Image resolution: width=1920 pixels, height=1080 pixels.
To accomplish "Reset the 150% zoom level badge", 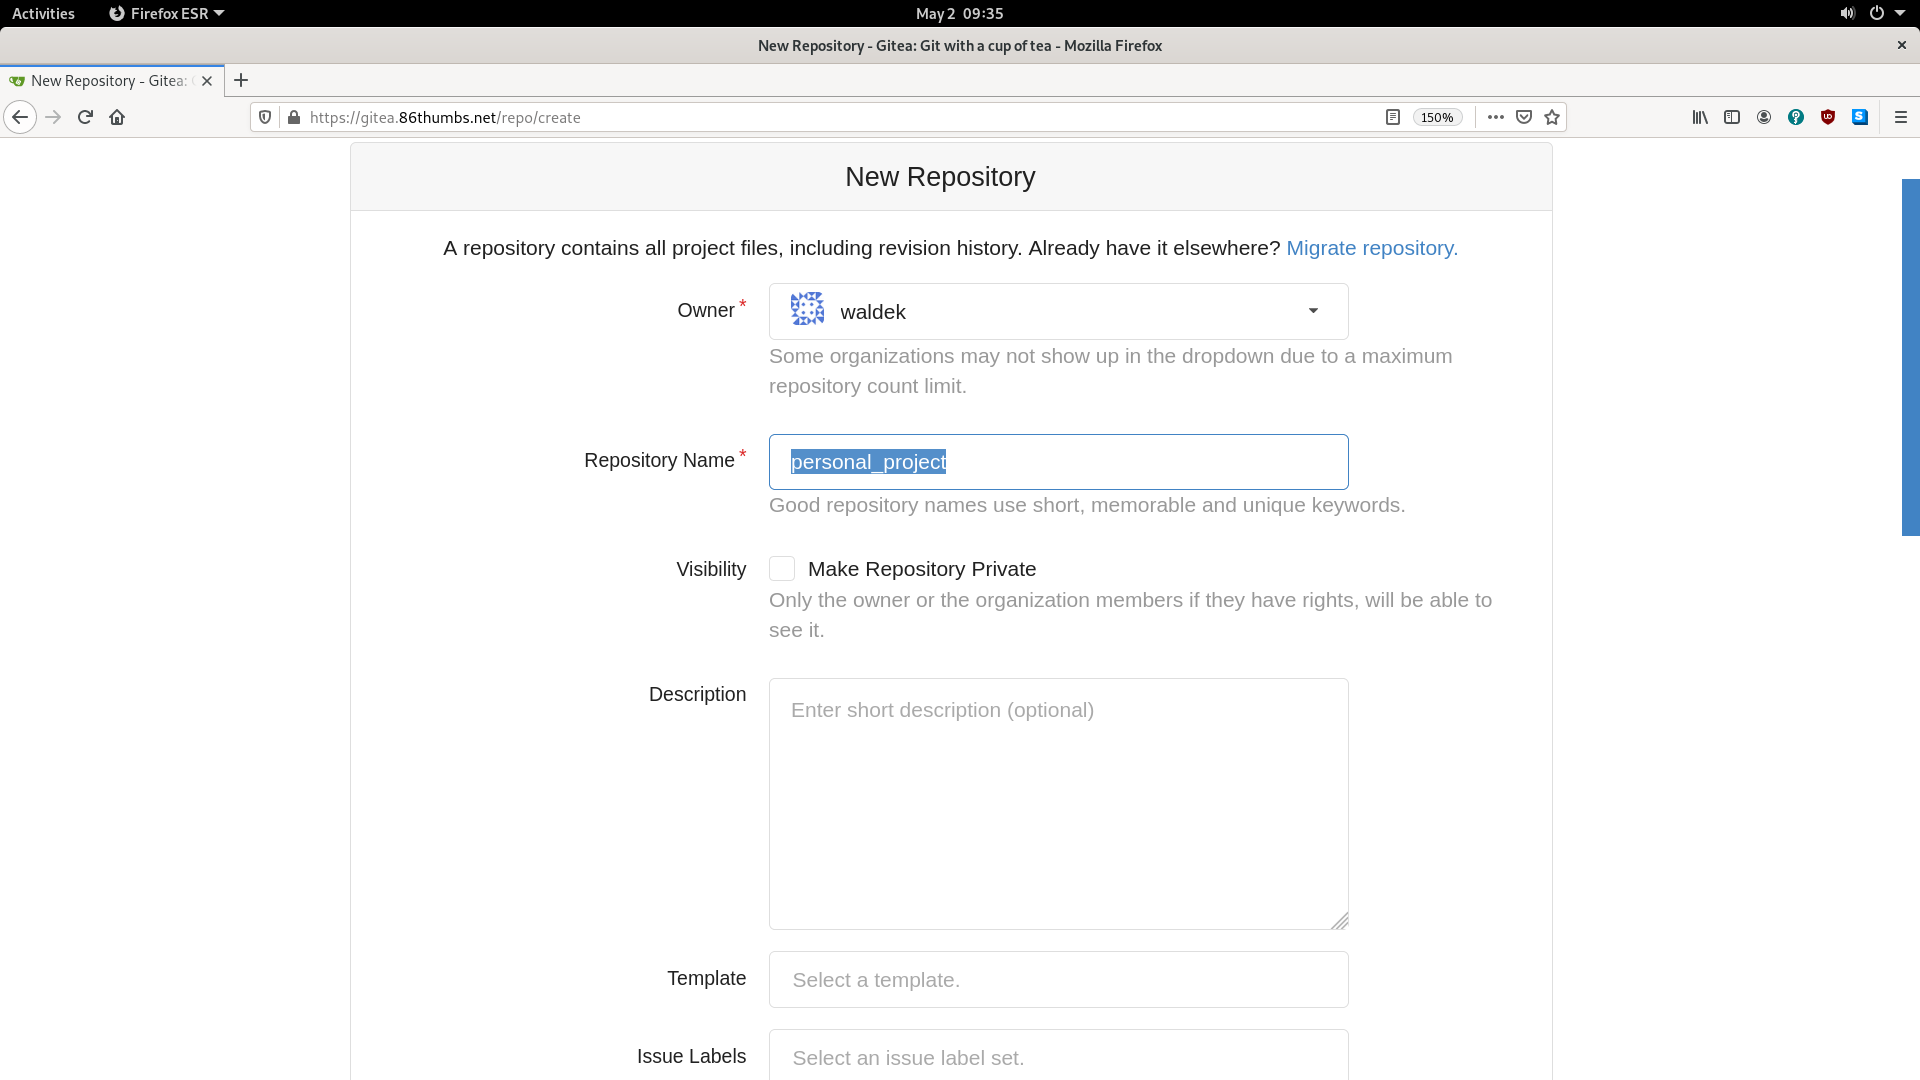I will tap(1437, 117).
